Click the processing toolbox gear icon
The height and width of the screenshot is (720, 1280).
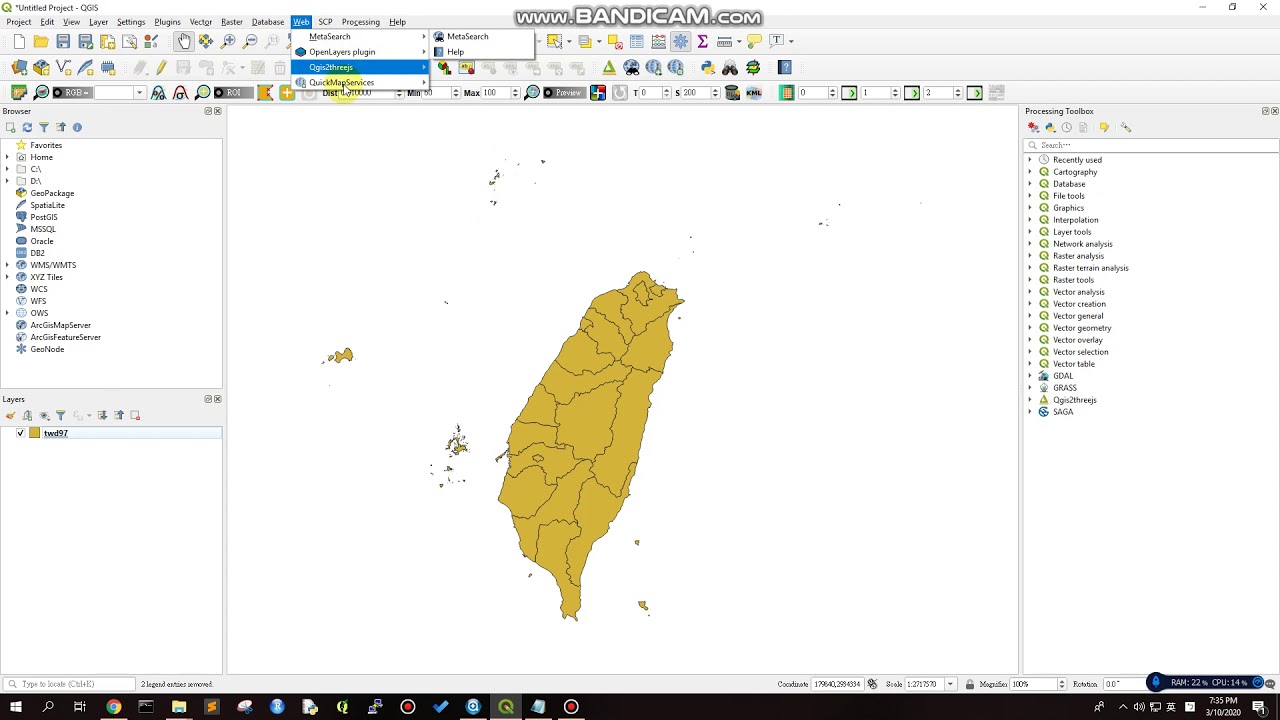pyautogui.click(x=681, y=41)
